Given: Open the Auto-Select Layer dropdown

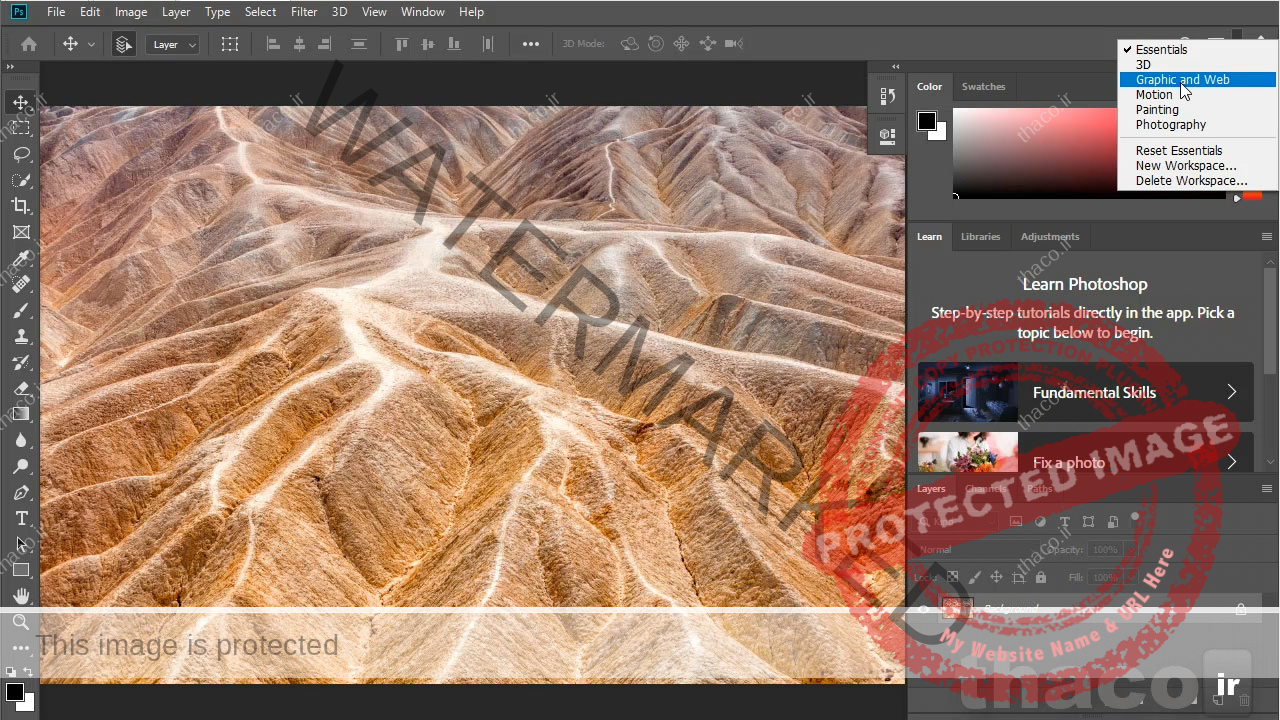Looking at the screenshot, I should pos(173,44).
